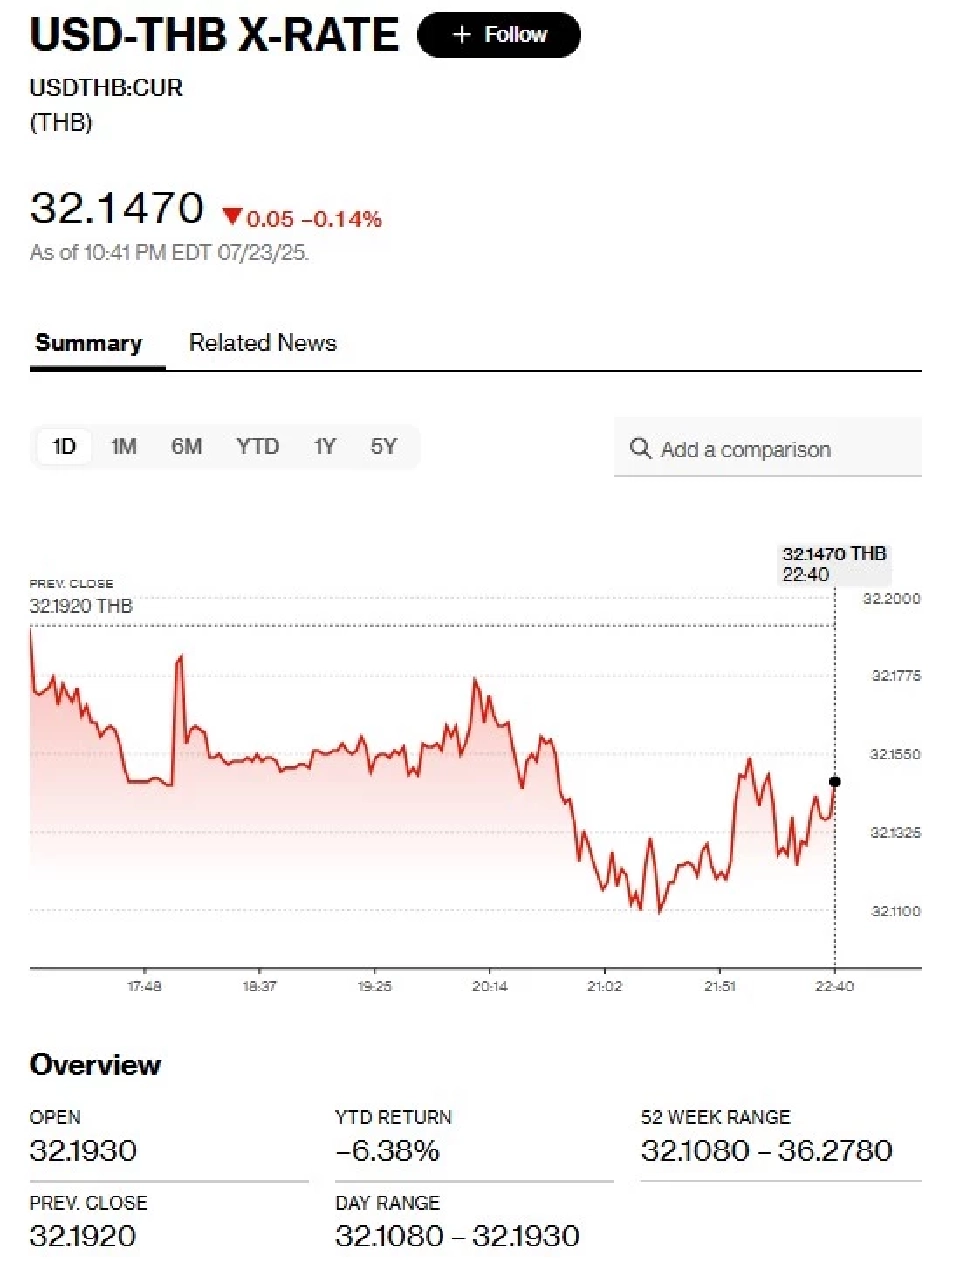The image size is (960, 1262).
Task: Click the search magnifier icon
Action: coord(640,448)
